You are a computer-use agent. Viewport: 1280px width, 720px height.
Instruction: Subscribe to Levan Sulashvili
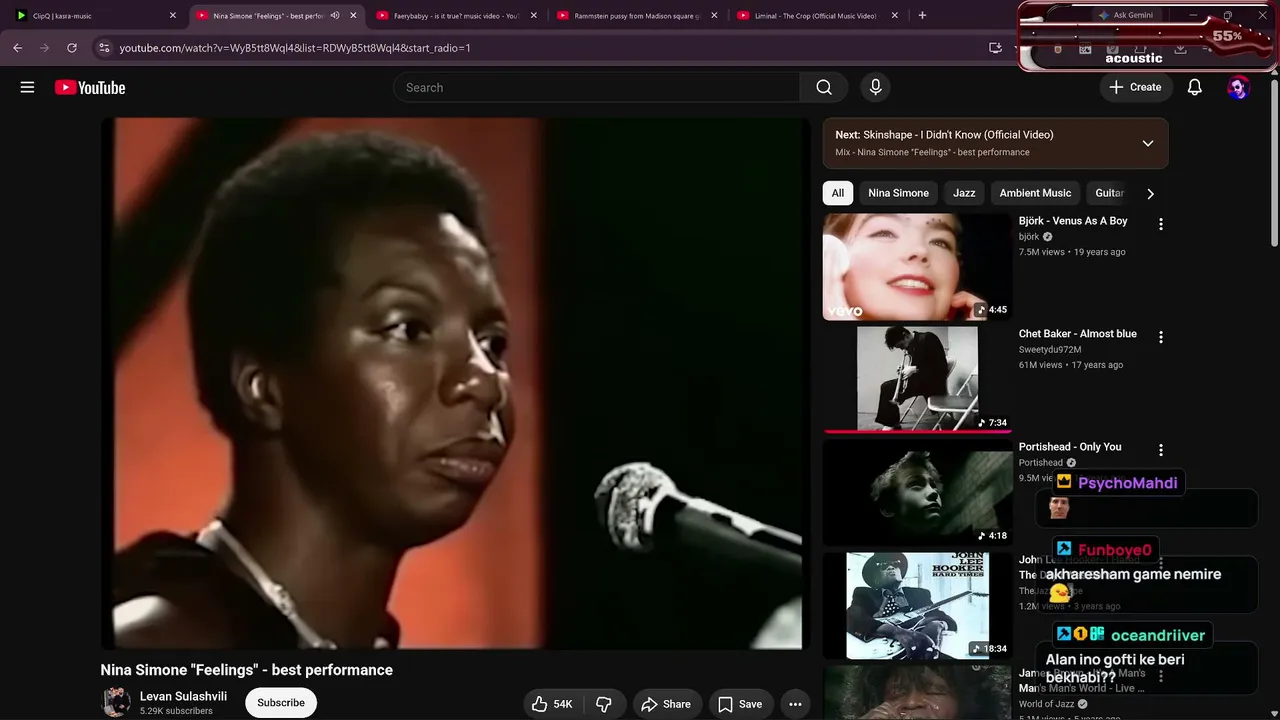(x=281, y=703)
